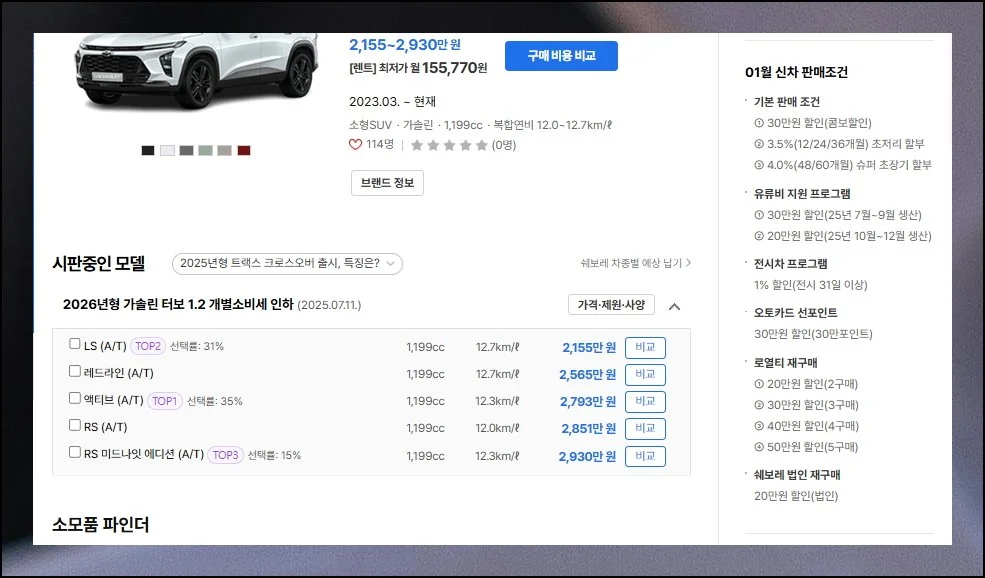Open the 쉐보레 차종별 예상 납기 link
985x578 pixels.
coord(636,264)
